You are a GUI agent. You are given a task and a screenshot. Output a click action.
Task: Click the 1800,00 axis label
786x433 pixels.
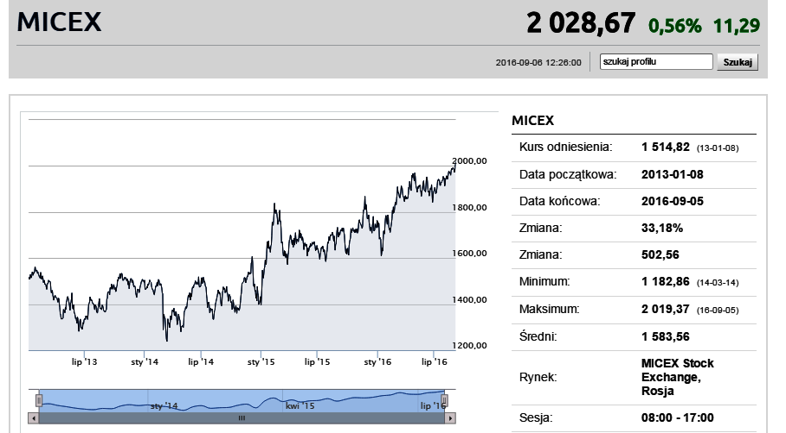click(470, 207)
